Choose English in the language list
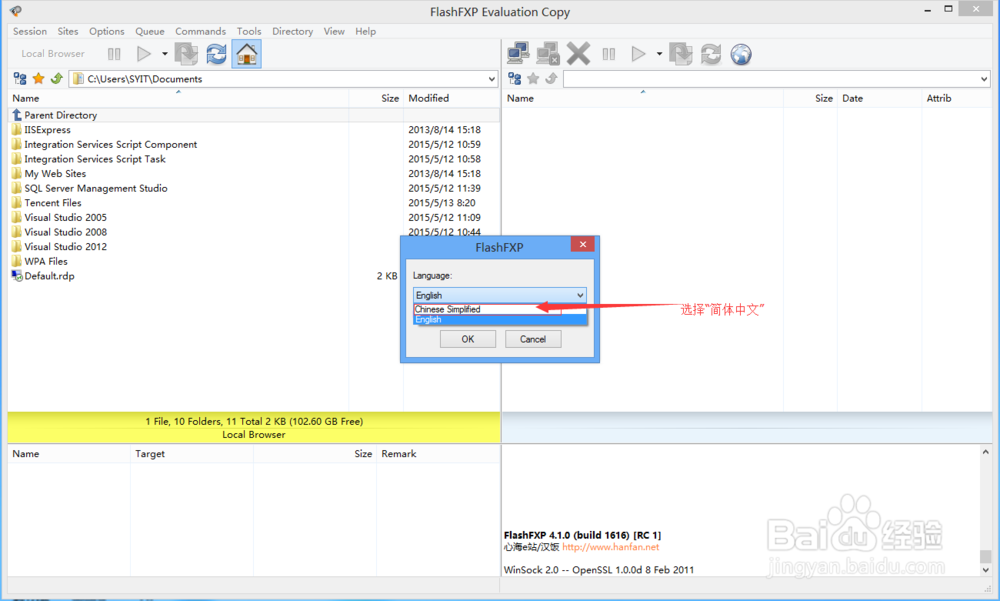The width and height of the screenshot is (1000, 601). (x=499, y=320)
